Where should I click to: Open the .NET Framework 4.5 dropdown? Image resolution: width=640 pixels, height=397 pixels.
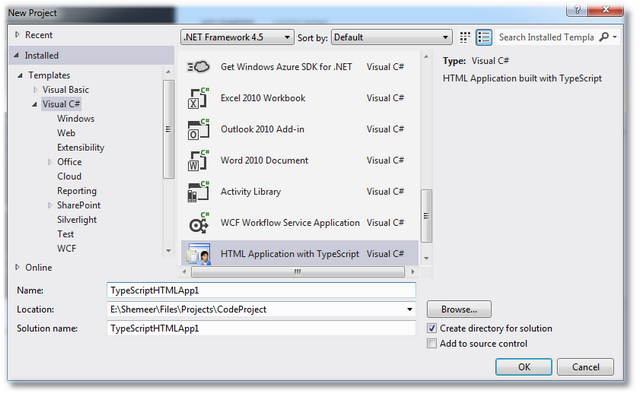pos(237,38)
